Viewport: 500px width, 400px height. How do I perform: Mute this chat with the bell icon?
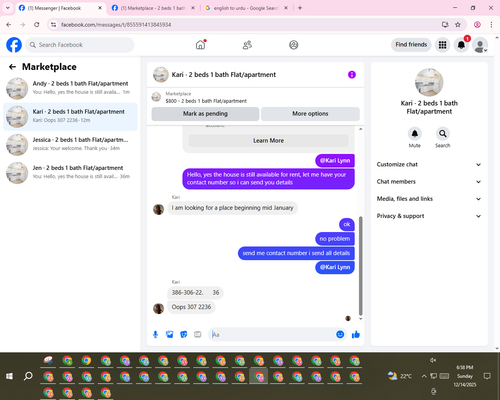pos(415,134)
